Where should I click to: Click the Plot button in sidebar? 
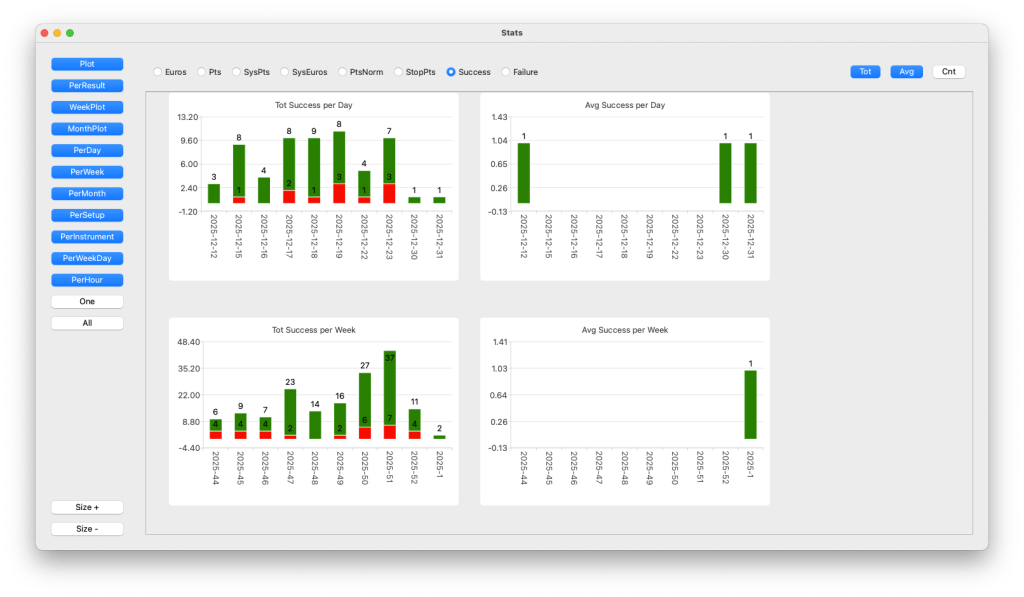[x=87, y=64]
